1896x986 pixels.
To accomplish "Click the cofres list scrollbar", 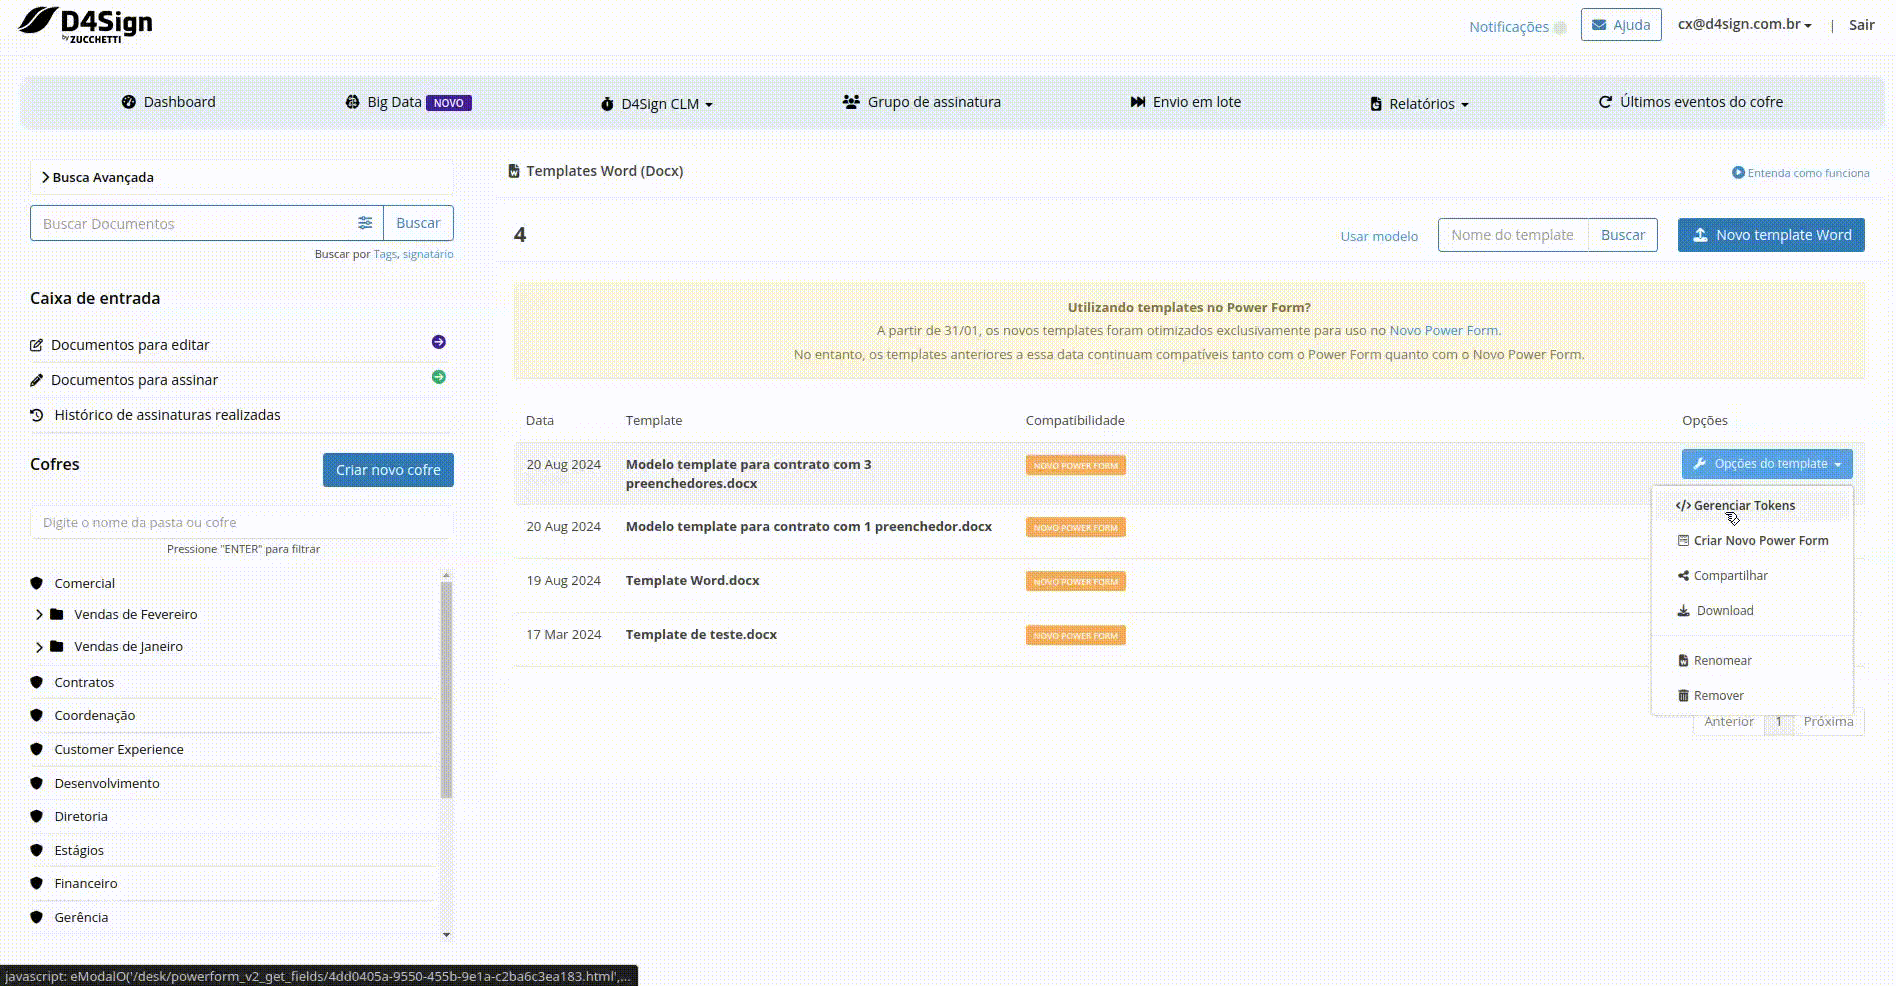I will click(x=447, y=689).
